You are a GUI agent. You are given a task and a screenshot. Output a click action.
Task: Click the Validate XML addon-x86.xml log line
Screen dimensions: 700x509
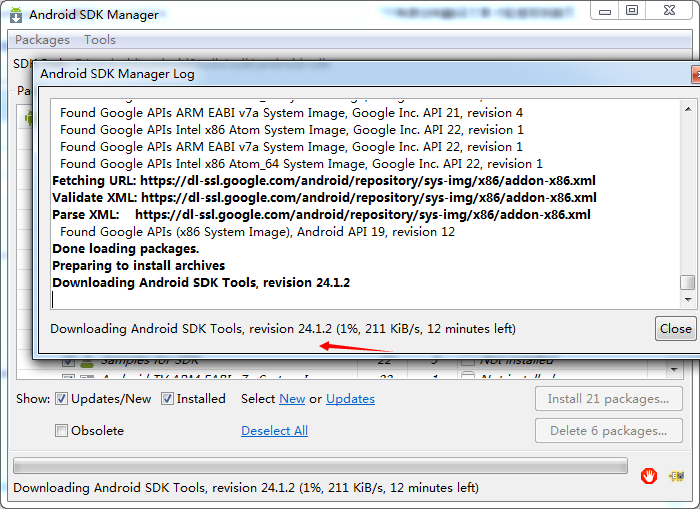324,198
